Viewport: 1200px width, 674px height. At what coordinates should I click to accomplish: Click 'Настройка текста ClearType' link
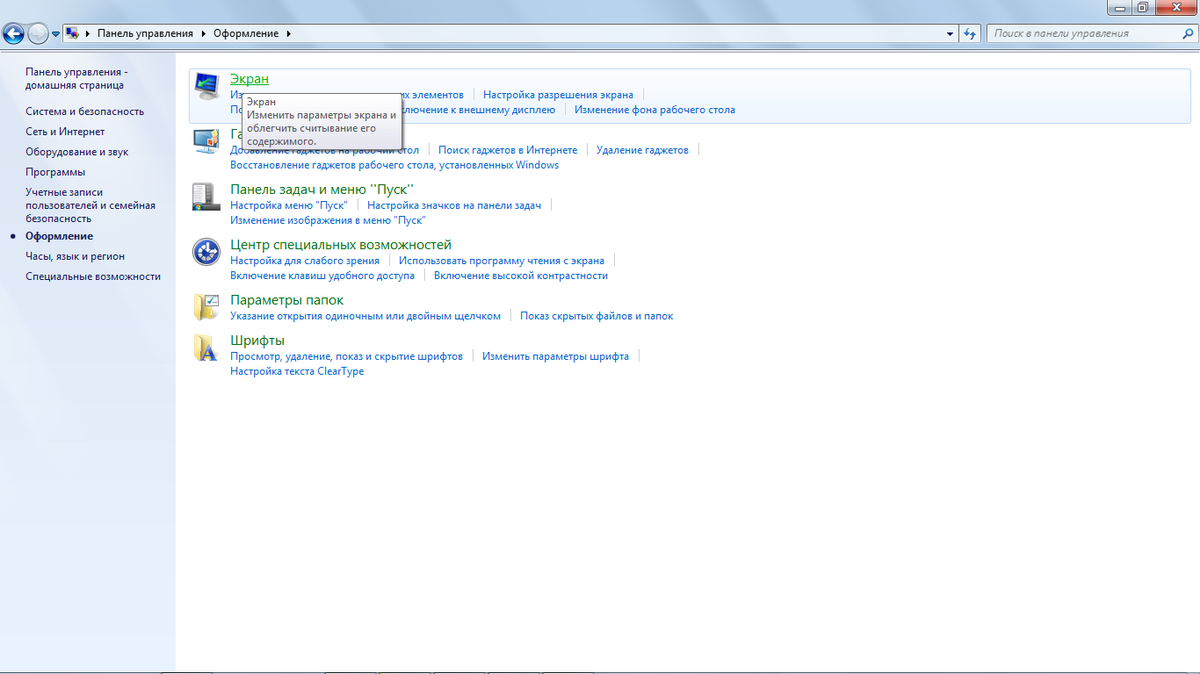point(297,371)
